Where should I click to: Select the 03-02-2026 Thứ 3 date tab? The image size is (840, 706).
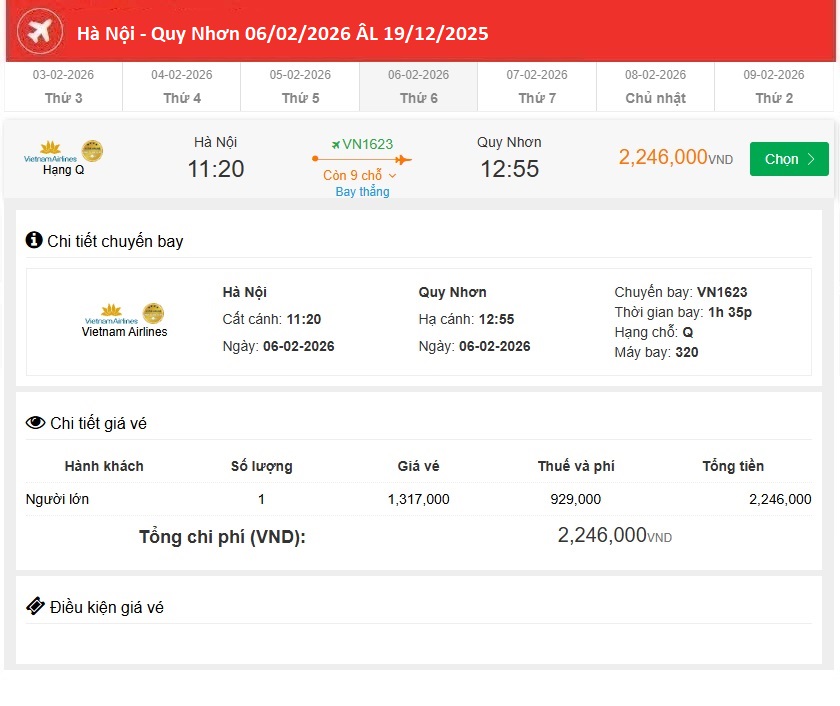coord(64,86)
